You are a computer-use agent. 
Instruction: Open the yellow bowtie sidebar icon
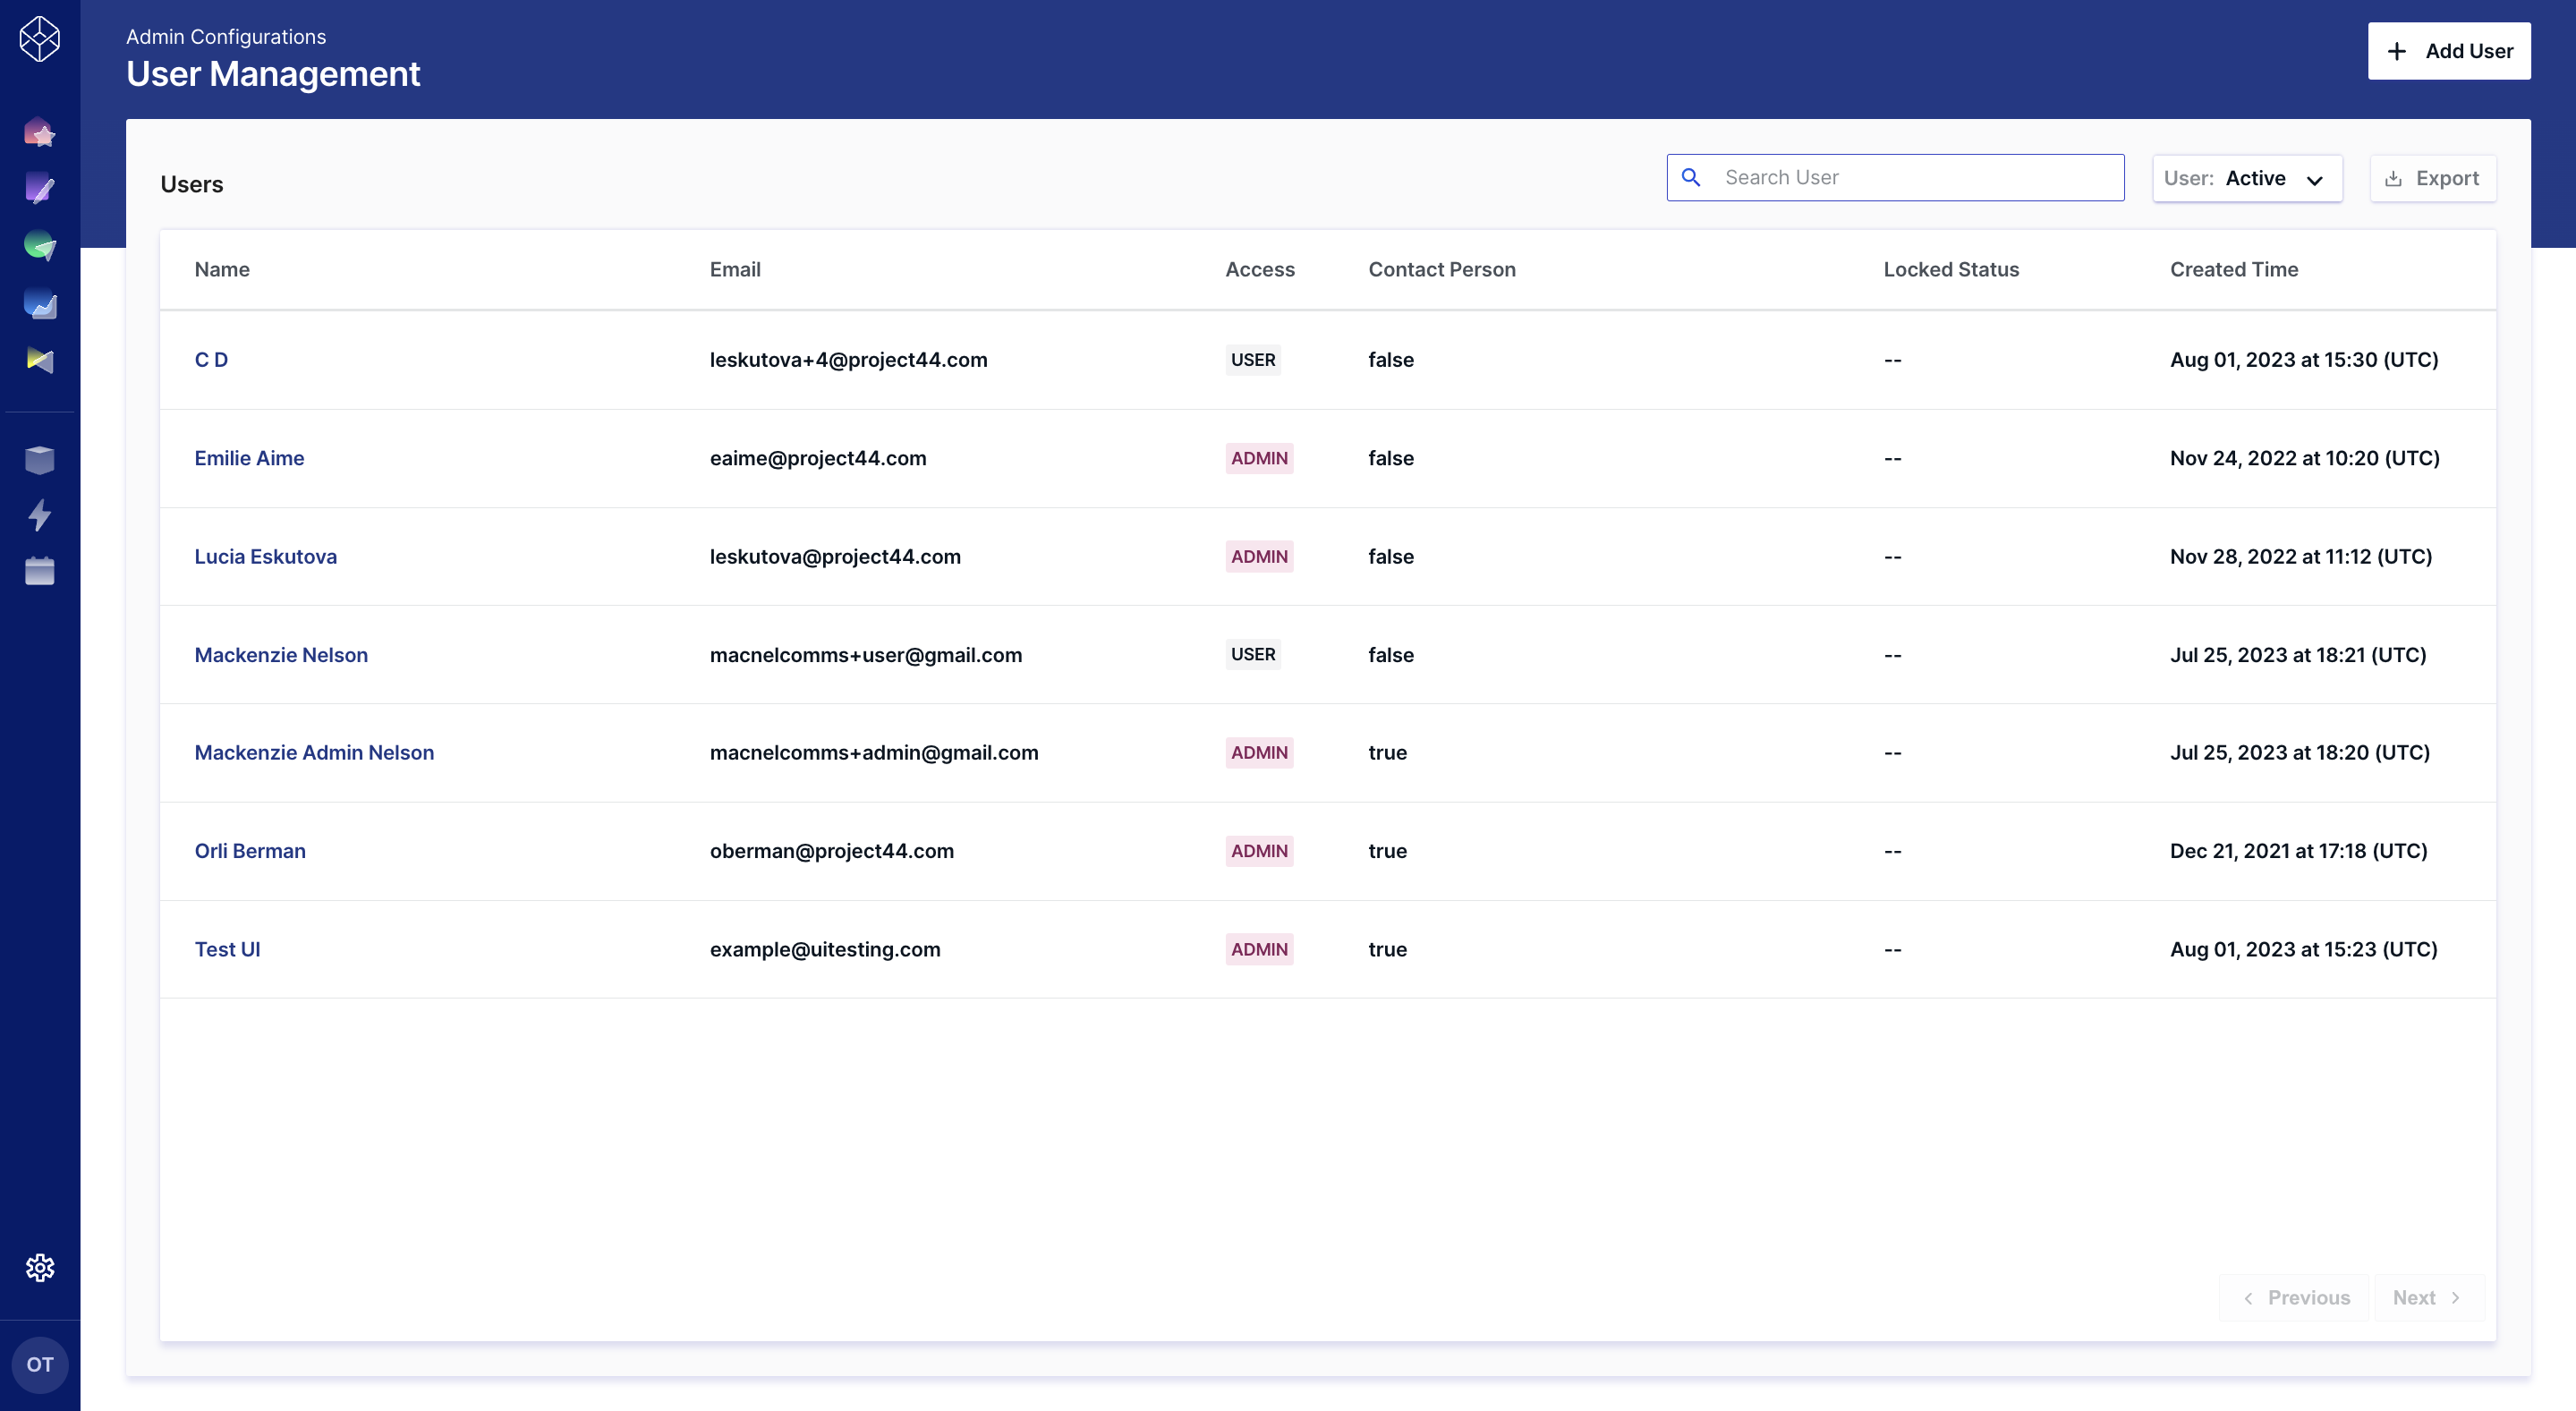coord(40,360)
